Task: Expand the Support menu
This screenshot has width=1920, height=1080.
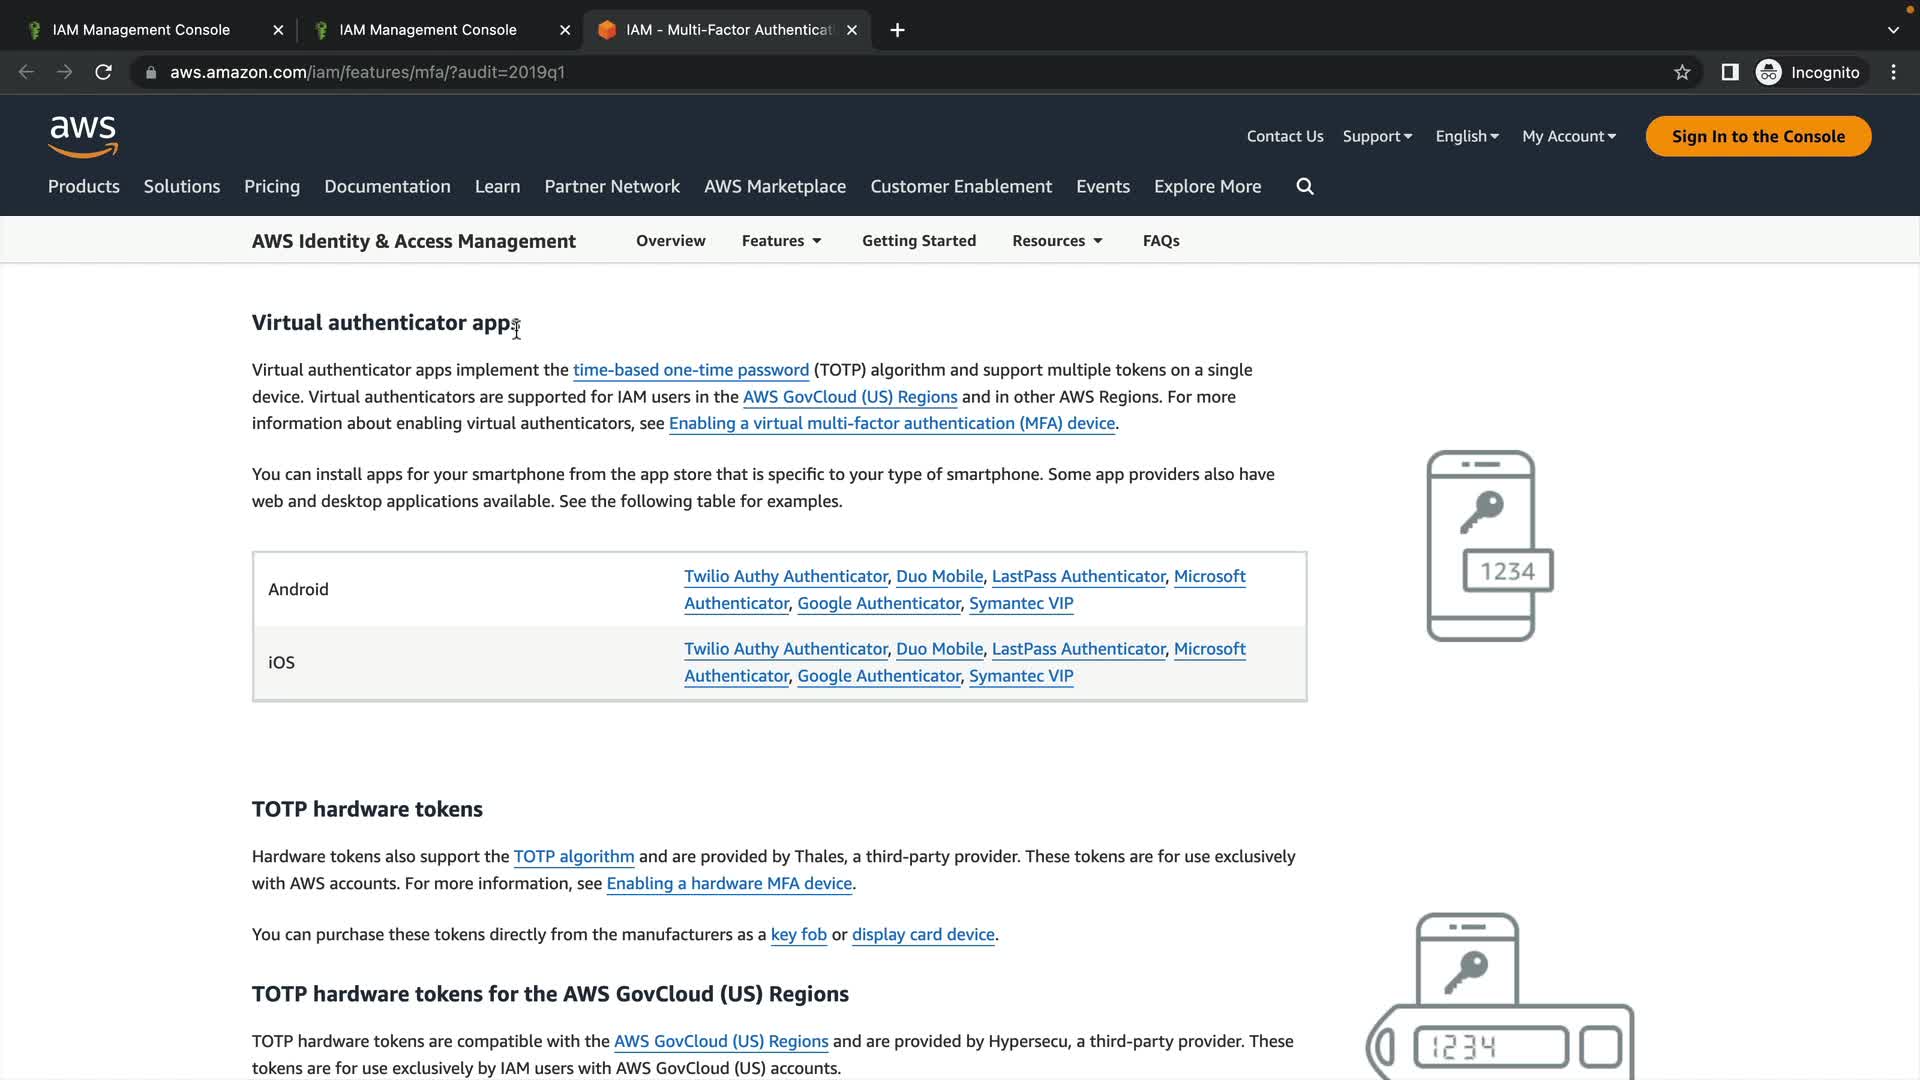Action: tap(1377, 137)
